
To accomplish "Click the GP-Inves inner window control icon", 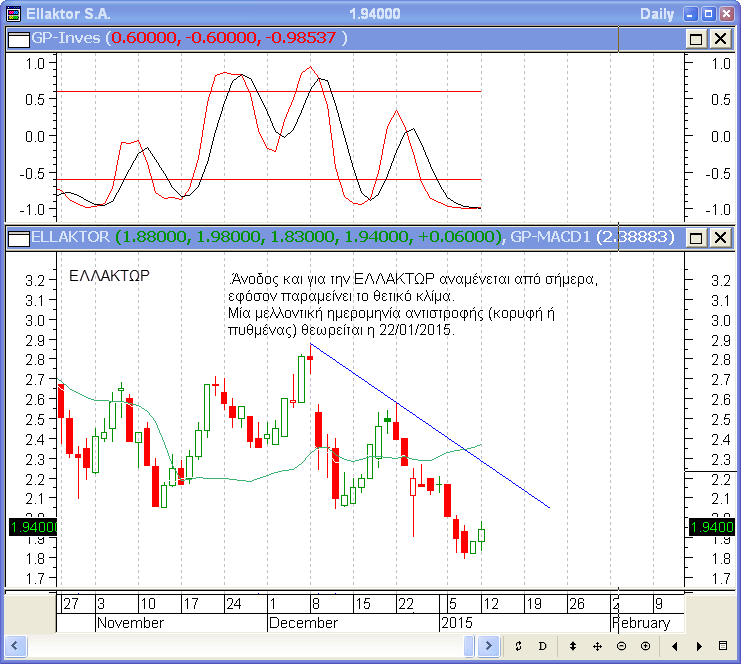I will coord(19,39).
